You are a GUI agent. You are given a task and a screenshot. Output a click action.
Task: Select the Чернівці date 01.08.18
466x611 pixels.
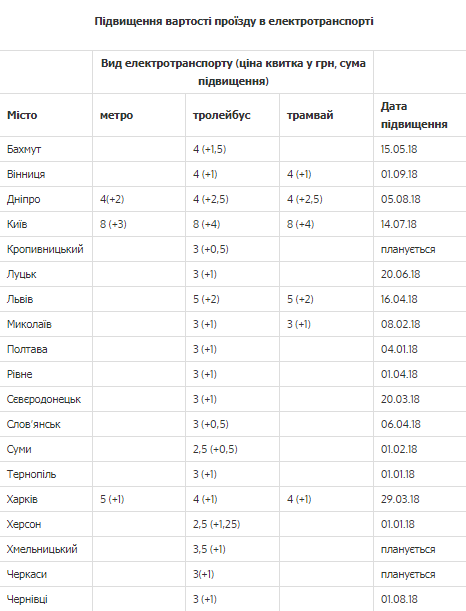(399, 599)
